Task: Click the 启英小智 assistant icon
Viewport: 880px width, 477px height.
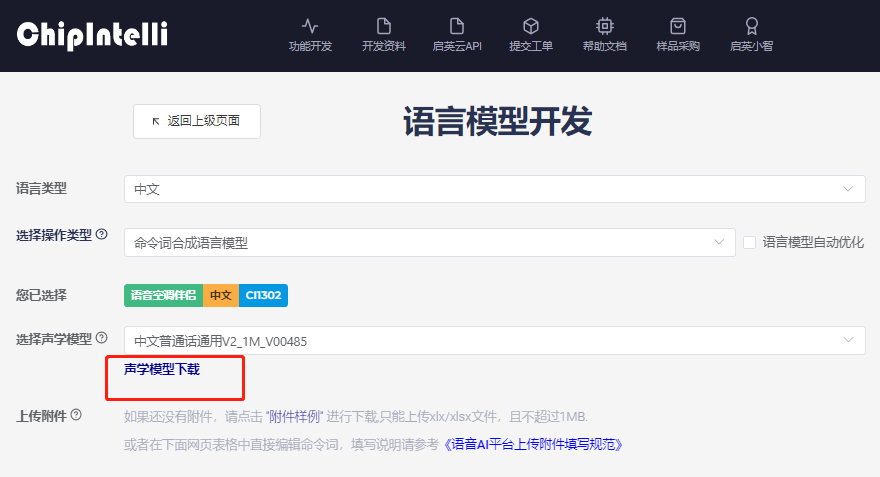Action: (751, 26)
